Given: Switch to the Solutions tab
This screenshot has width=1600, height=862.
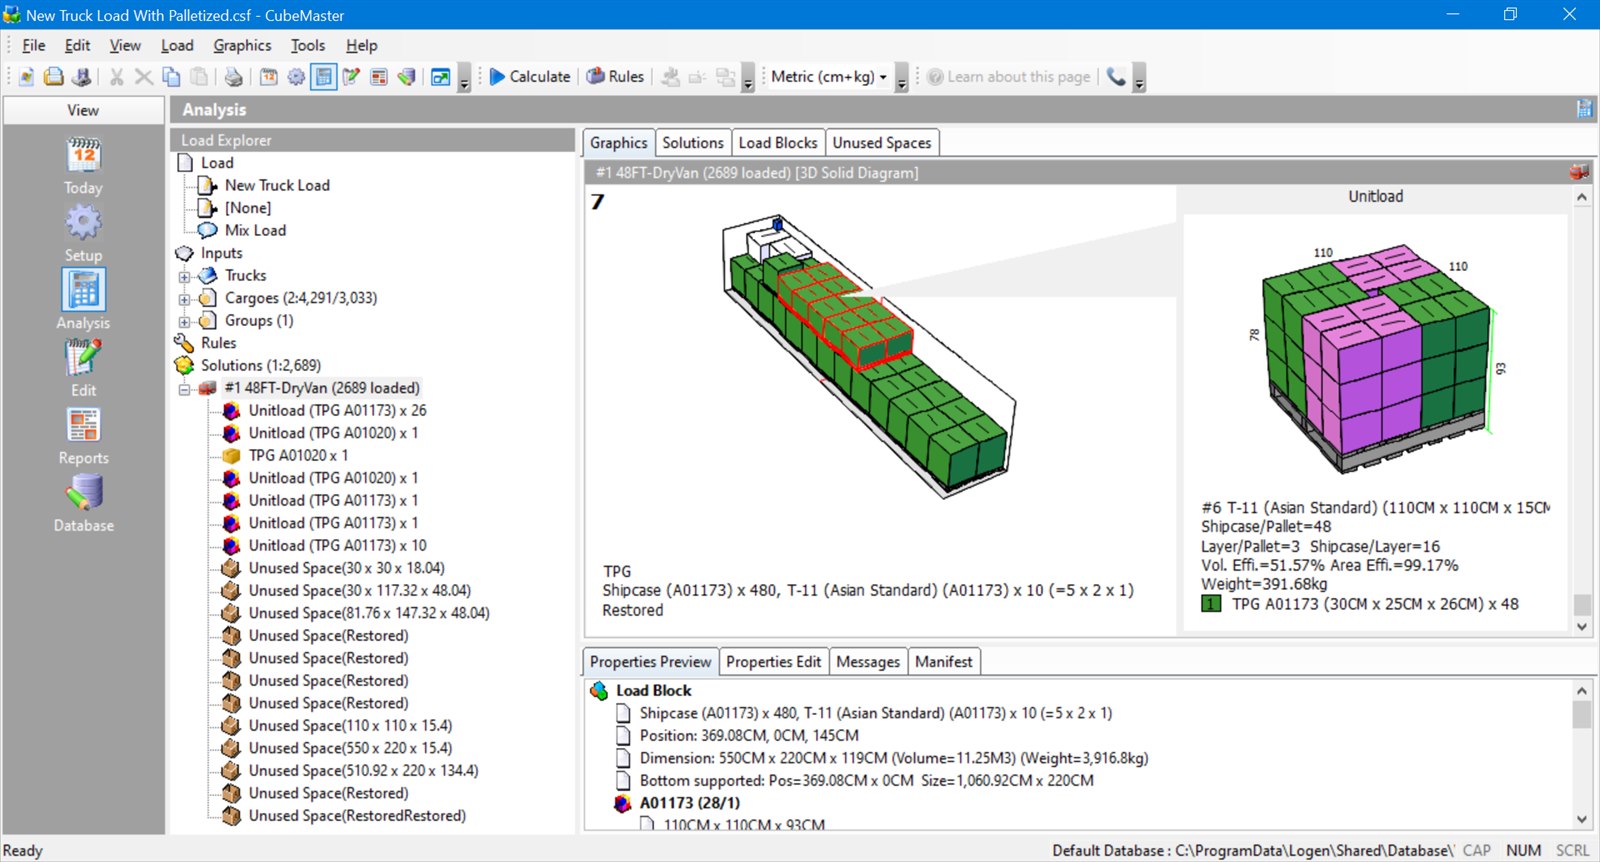Looking at the screenshot, I should [x=692, y=143].
